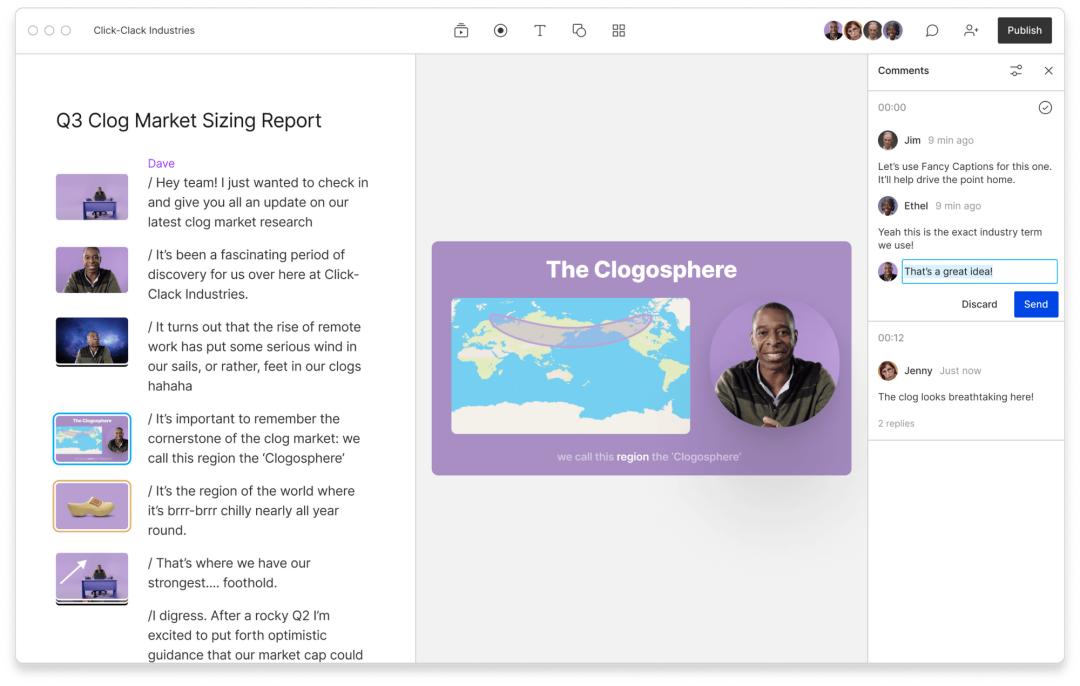Click the media library icon in the toolbar
The image size is (1080, 686).
461,31
